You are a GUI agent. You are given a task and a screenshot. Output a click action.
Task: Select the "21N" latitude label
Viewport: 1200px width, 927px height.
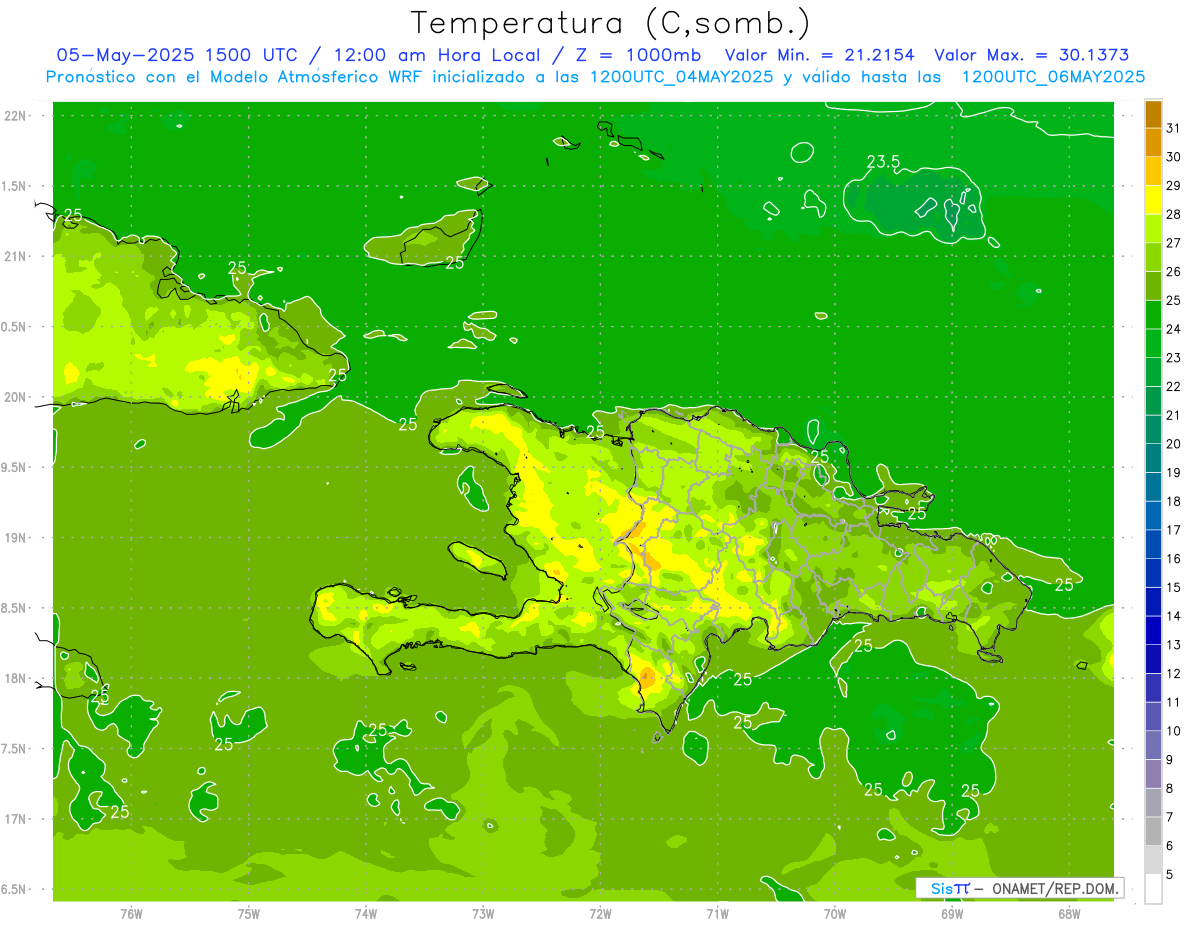click(17, 256)
